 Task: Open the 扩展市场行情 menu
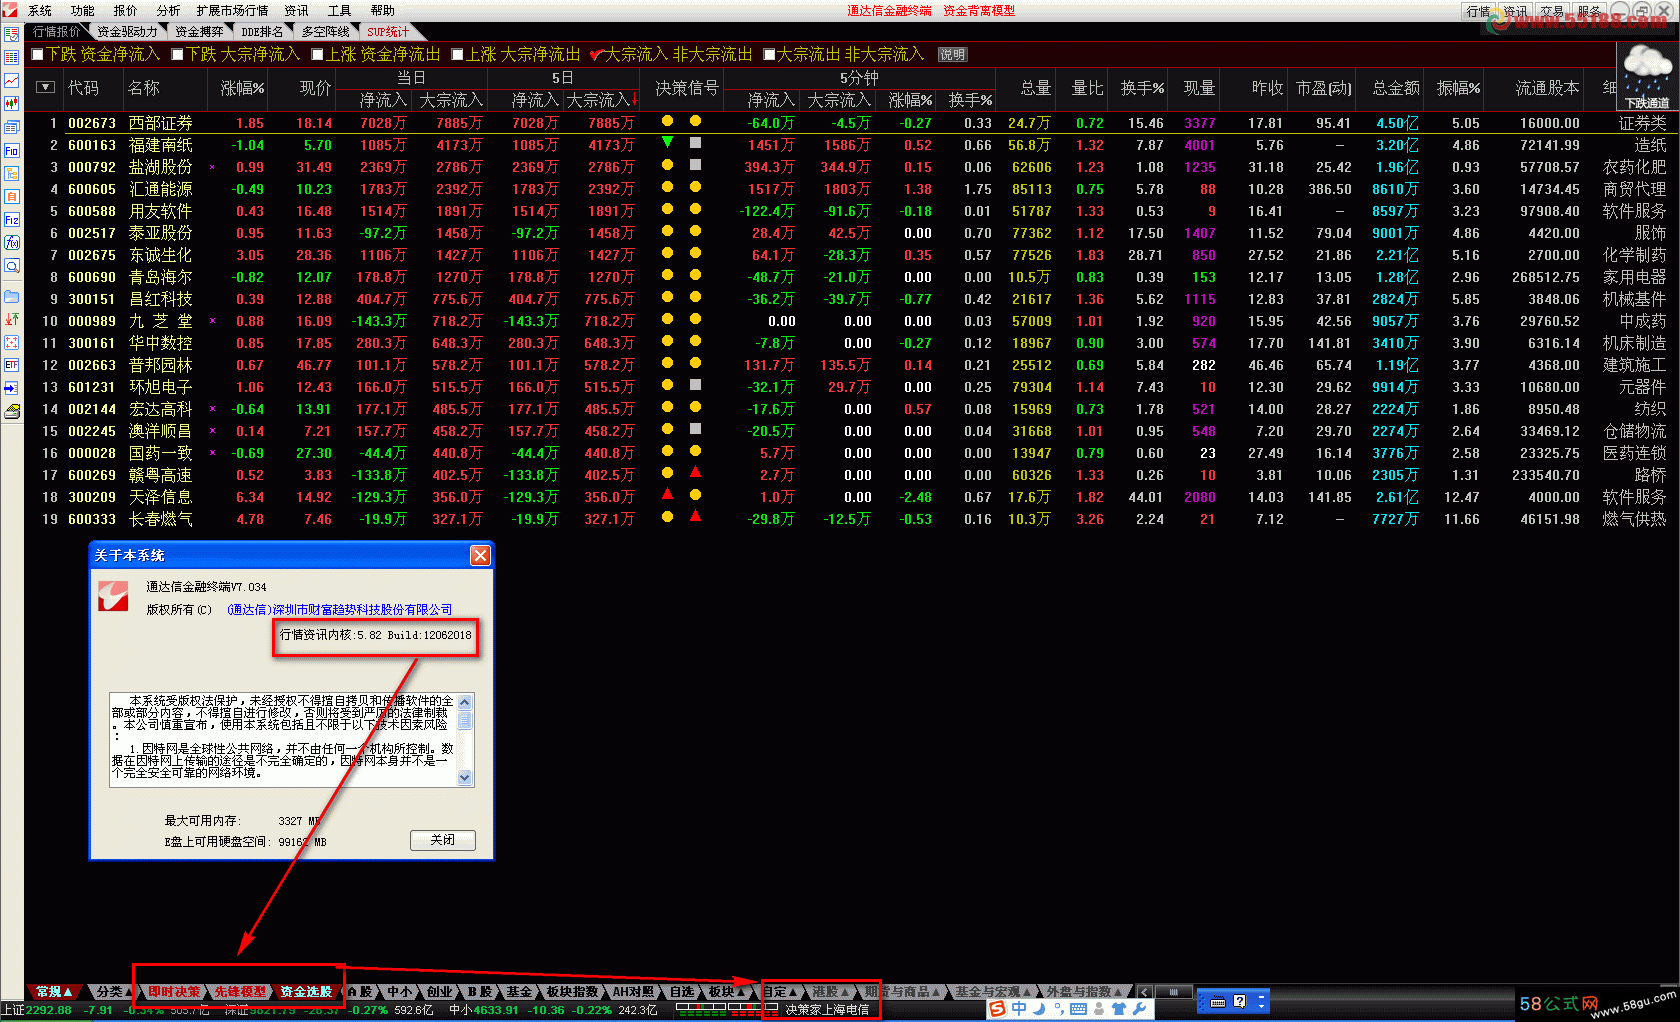coord(232,10)
